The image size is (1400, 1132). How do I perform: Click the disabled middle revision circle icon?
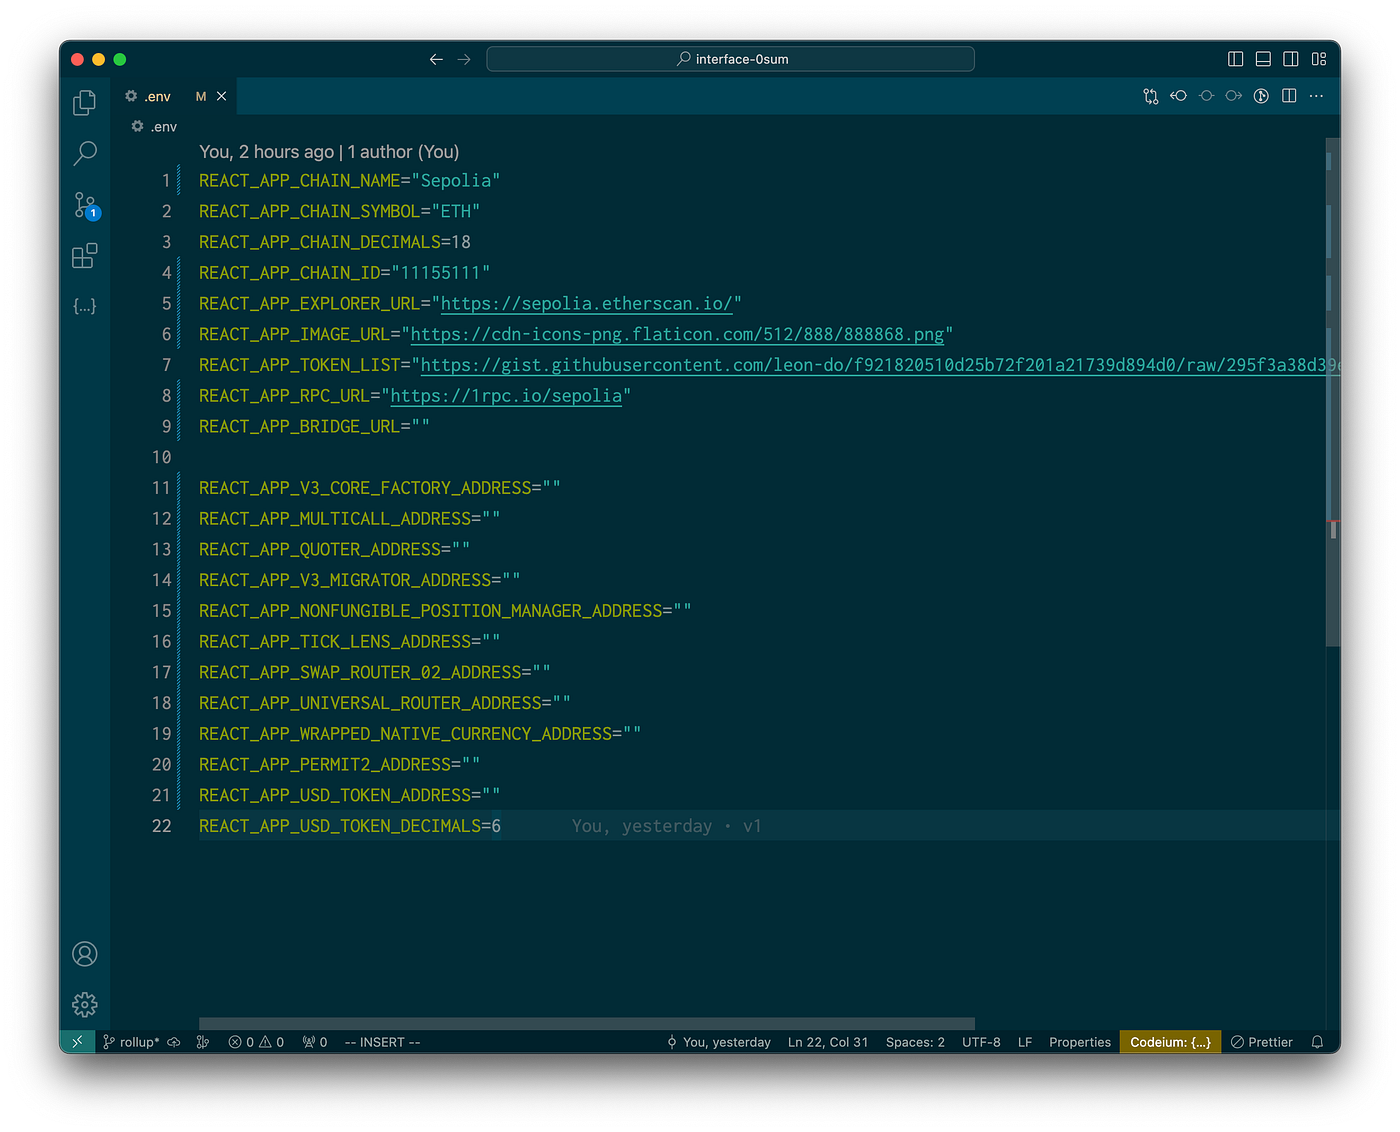point(1207,96)
